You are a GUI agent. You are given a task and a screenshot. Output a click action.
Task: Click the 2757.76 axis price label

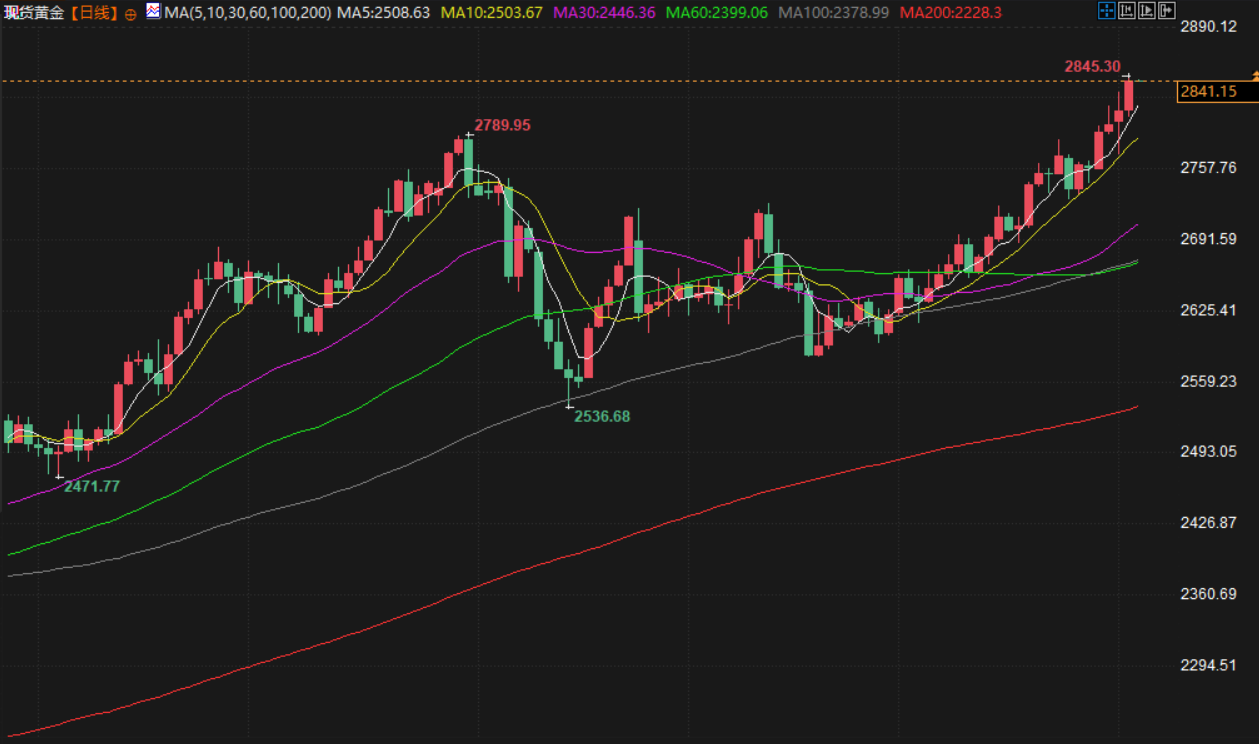[x=1208, y=167]
